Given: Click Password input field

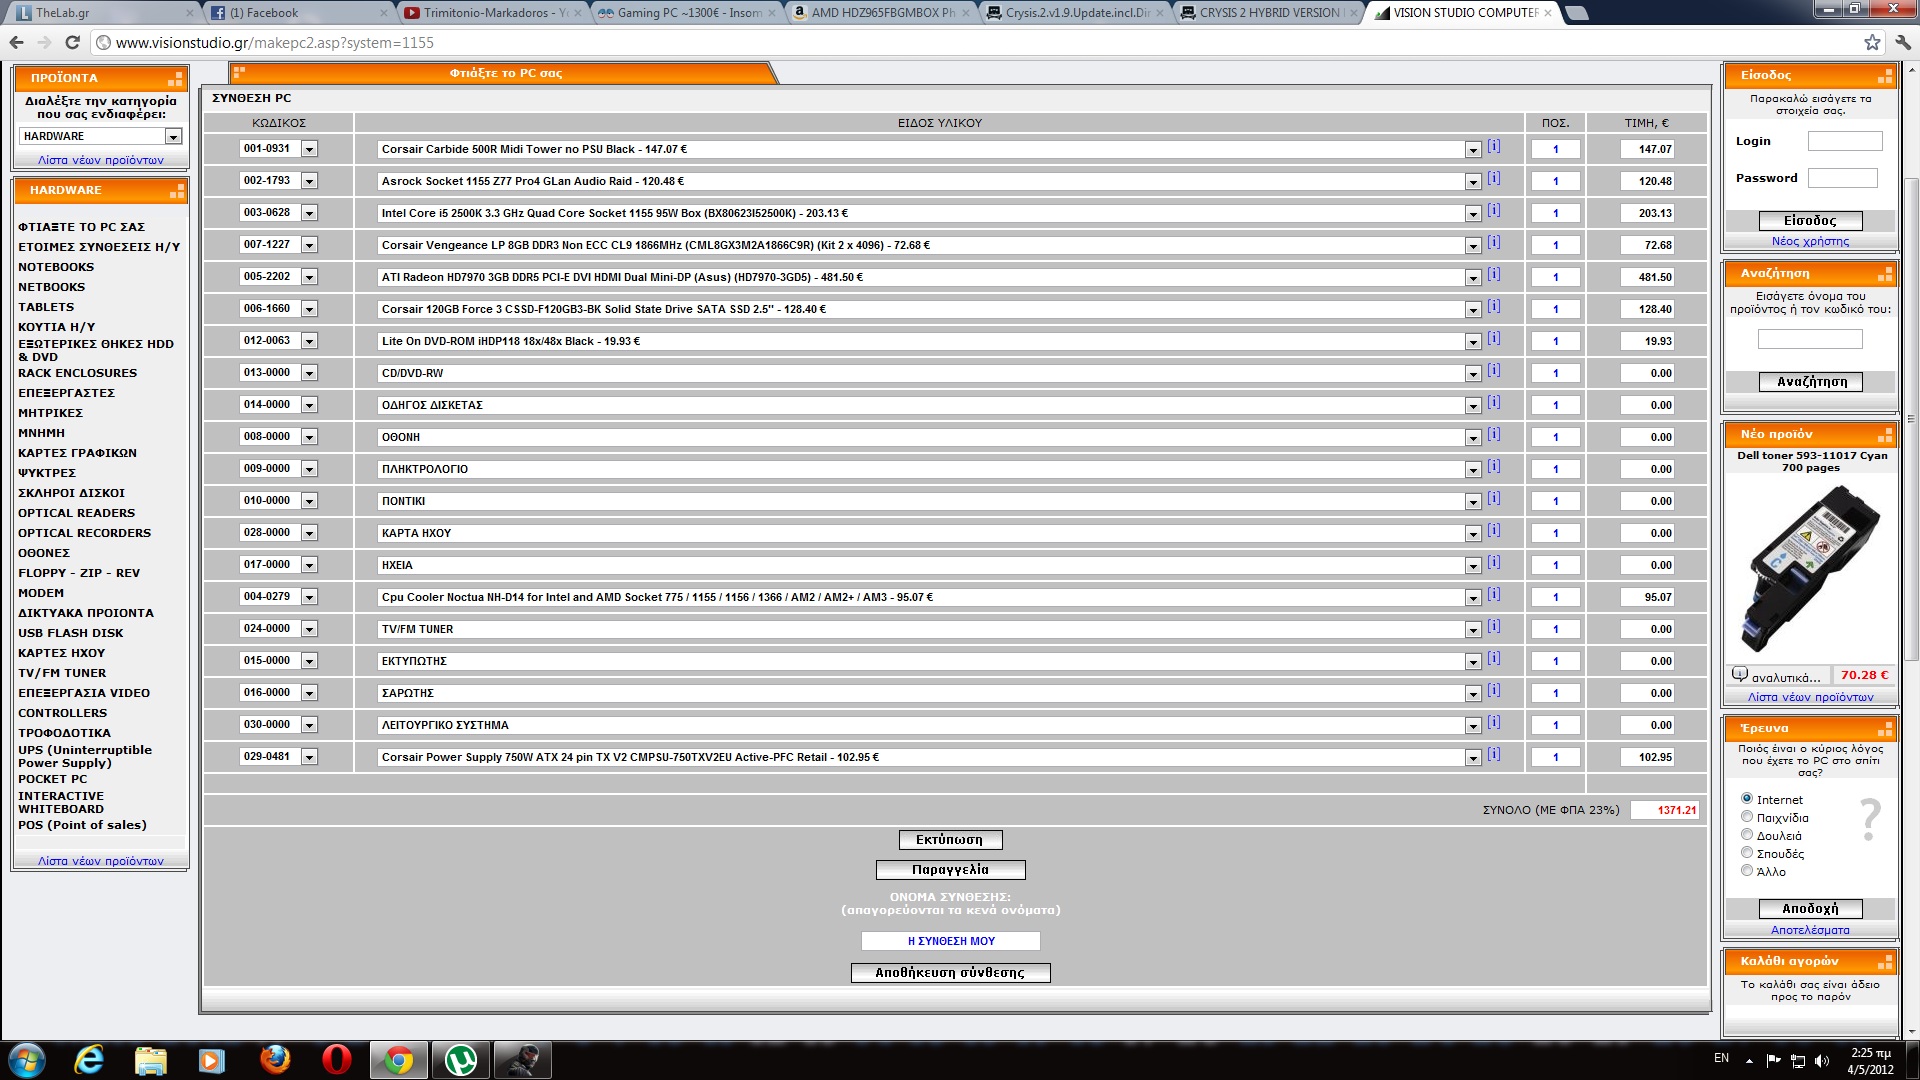Looking at the screenshot, I should tap(1842, 178).
